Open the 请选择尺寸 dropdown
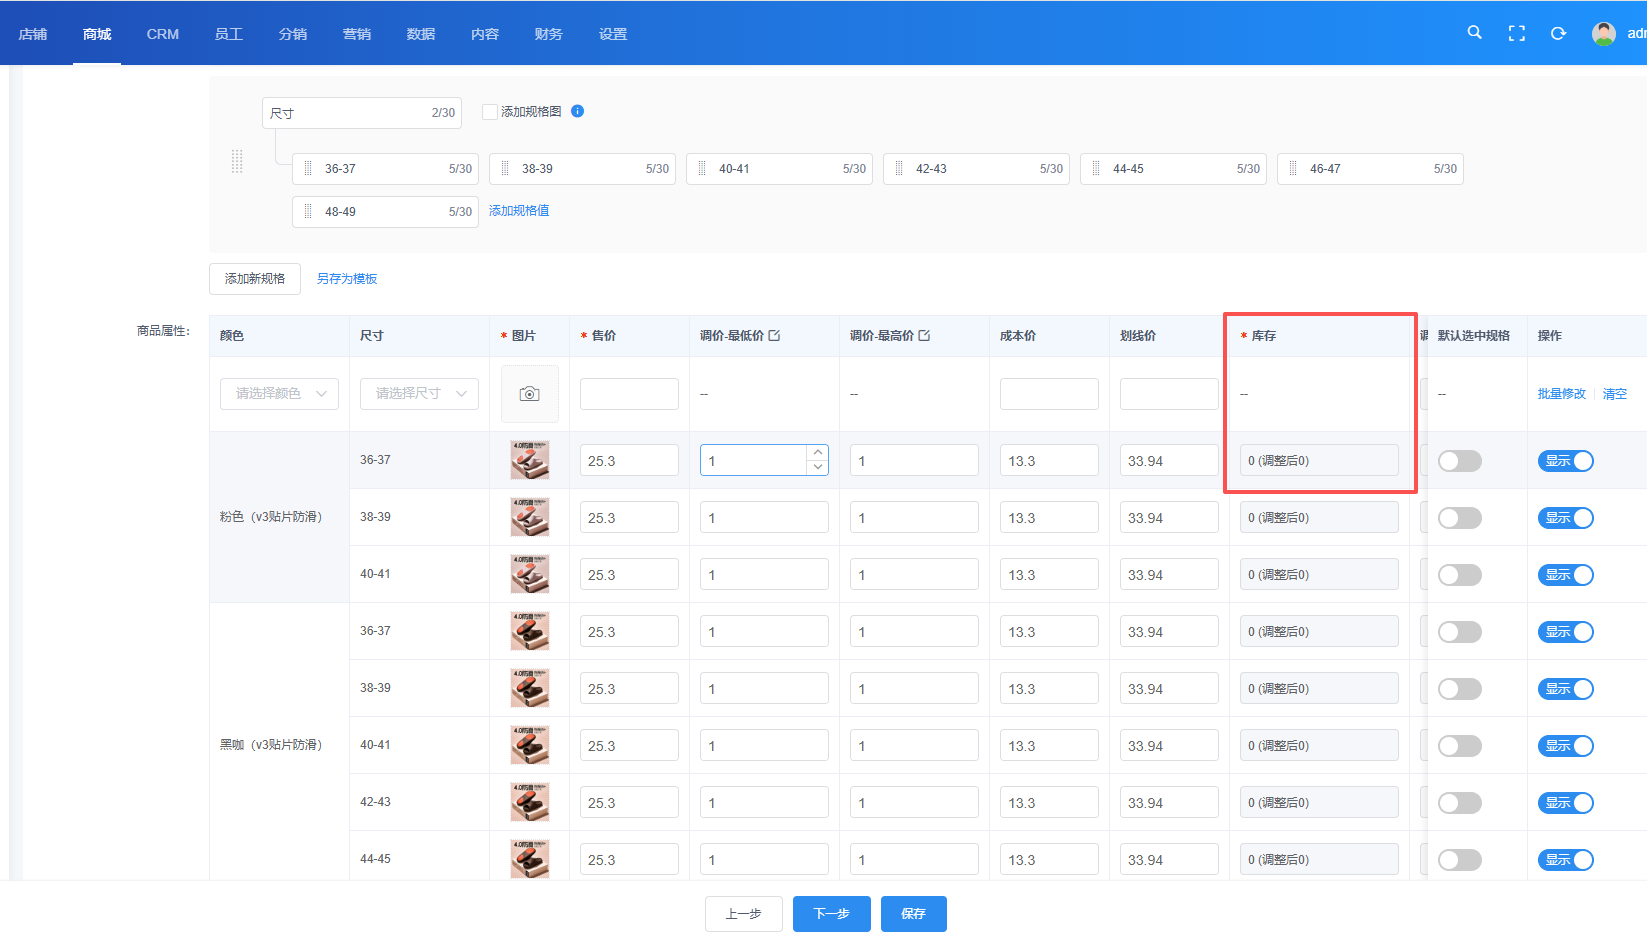Viewport: 1647px width, 932px height. click(419, 394)
